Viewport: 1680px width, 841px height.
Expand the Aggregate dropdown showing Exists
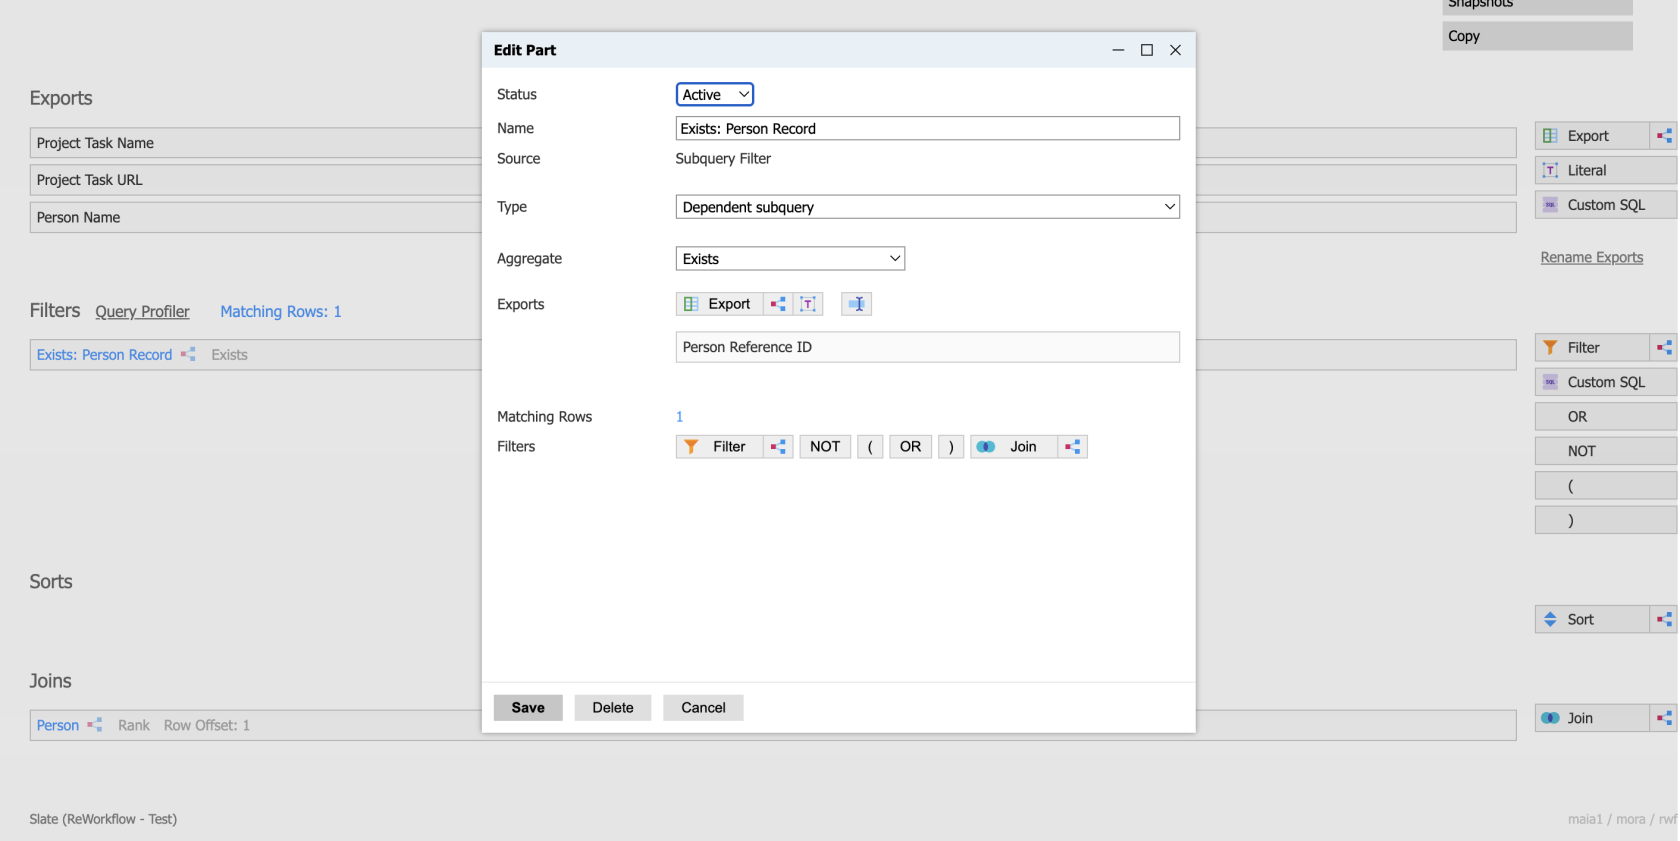pyautogui.click(x=790, y=259)
